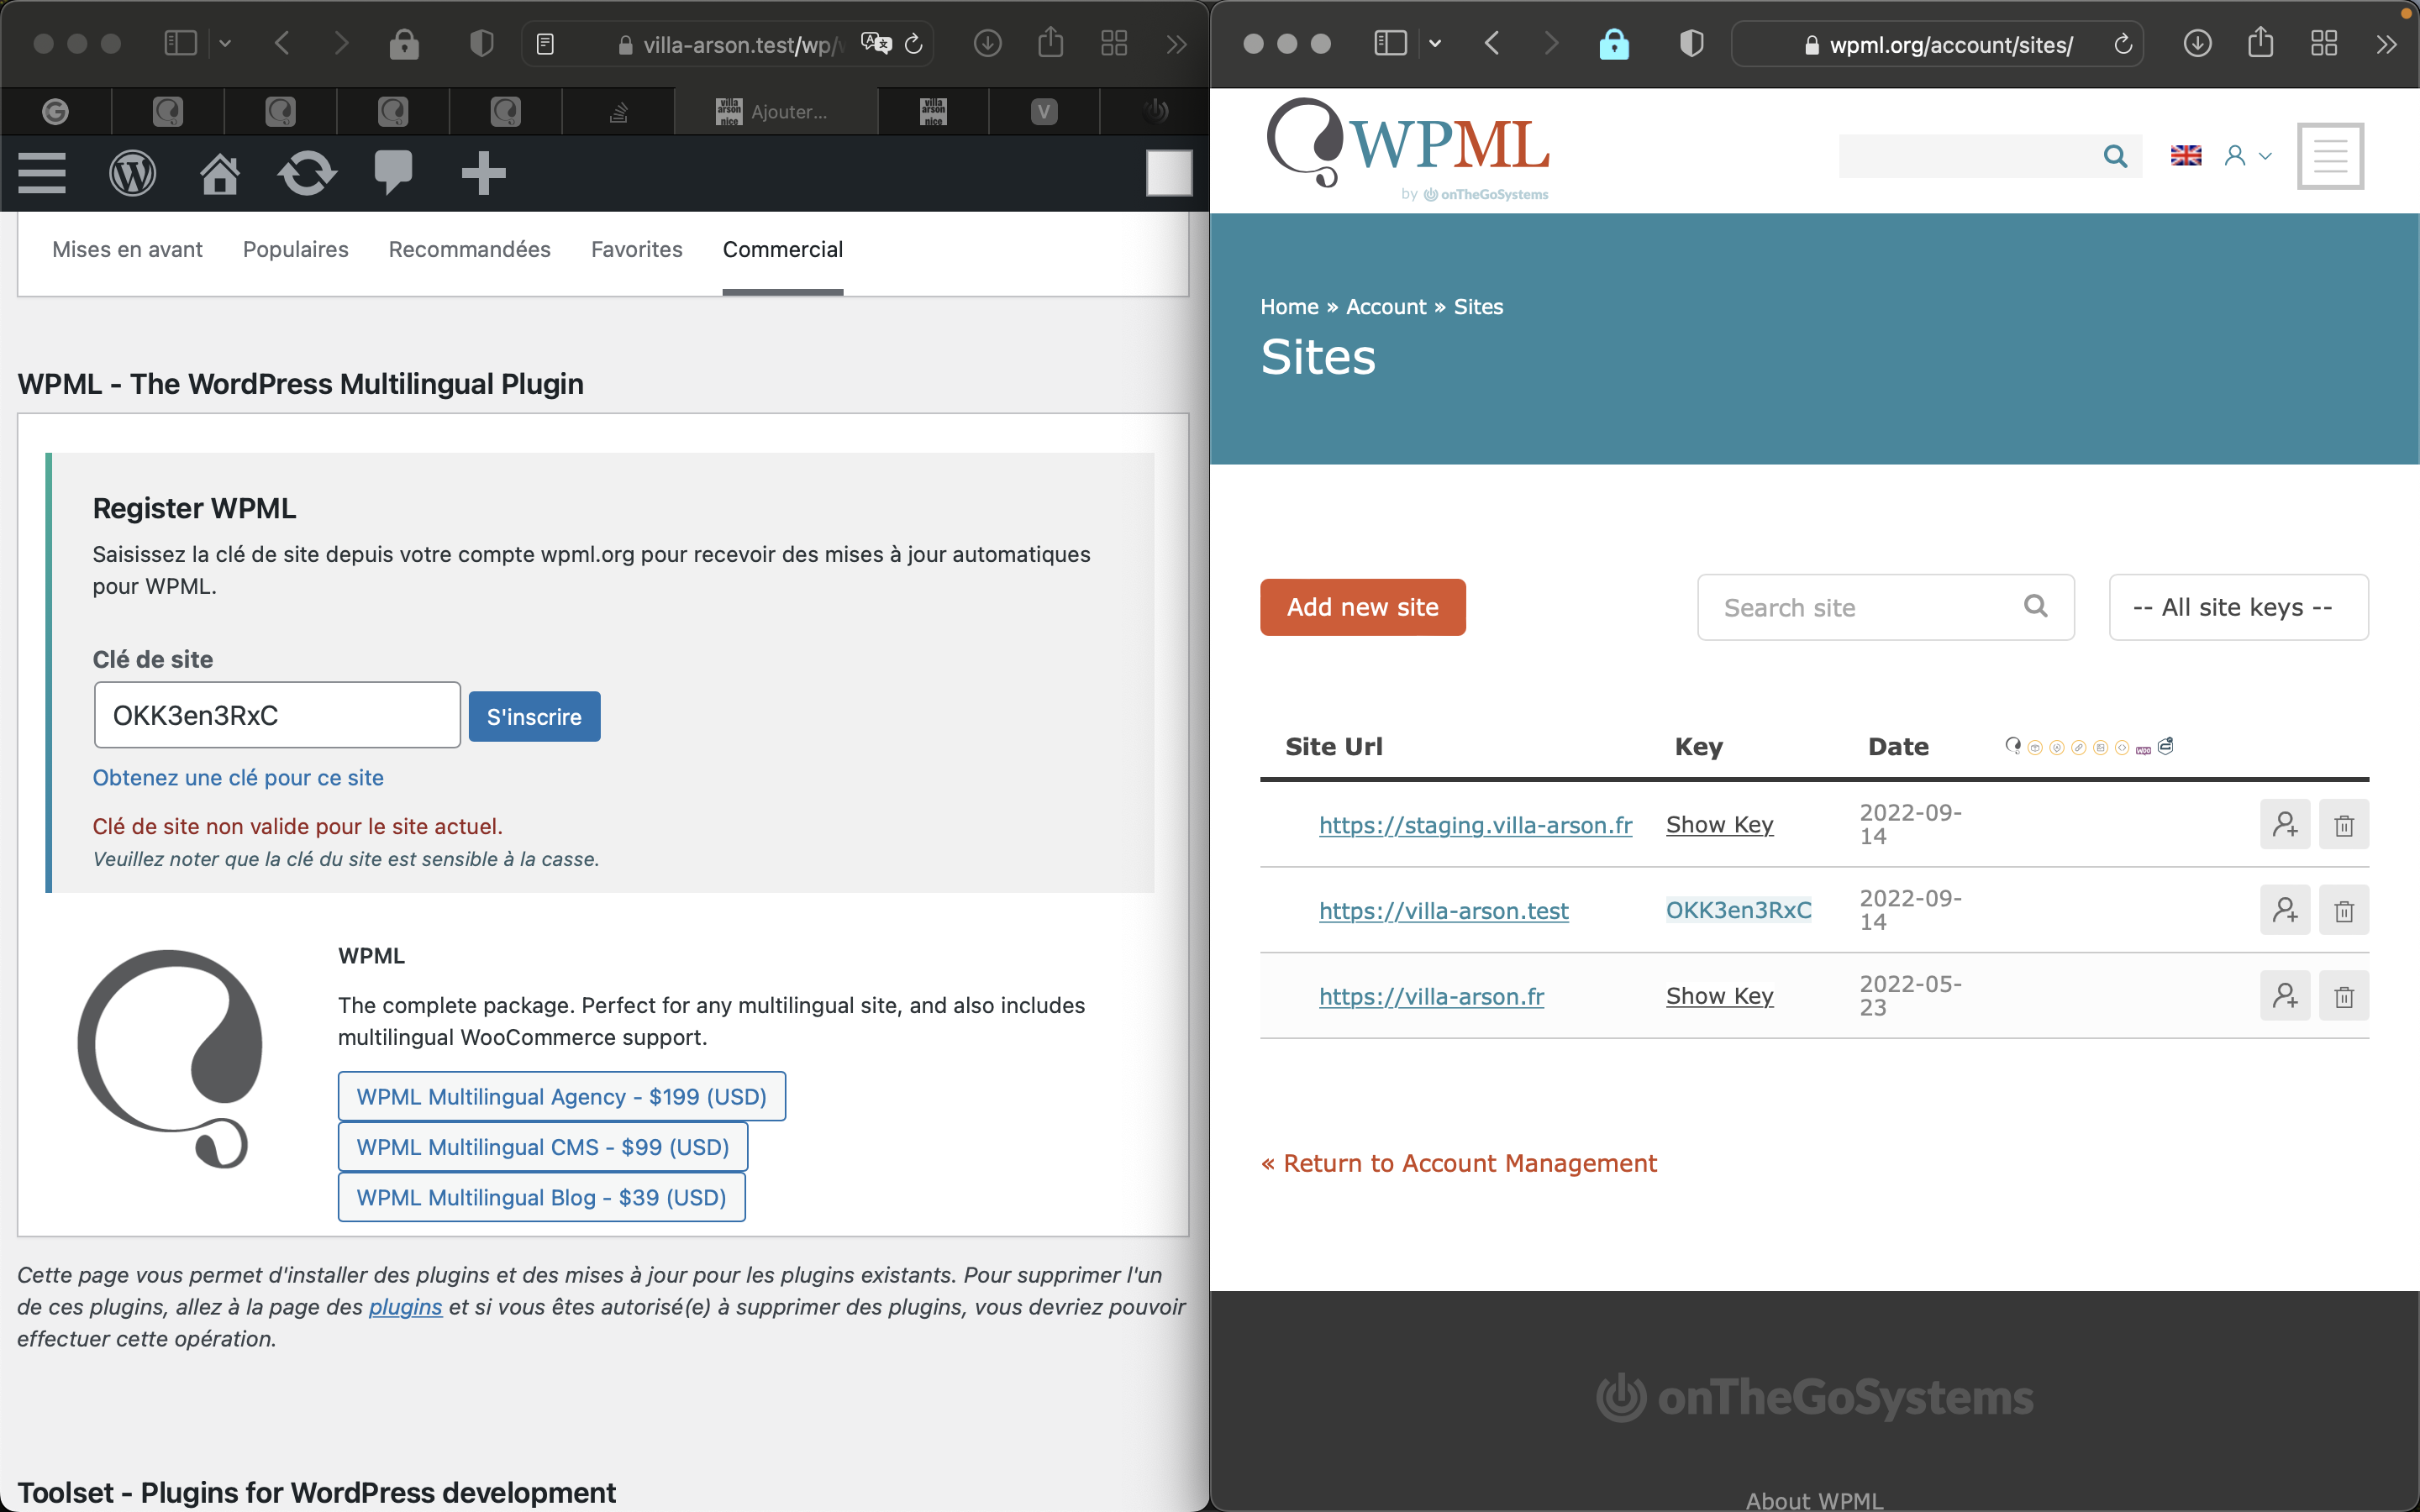Switch to the Populaires tab
This screenshot has height=1512, width=2420.
(296, 249)
